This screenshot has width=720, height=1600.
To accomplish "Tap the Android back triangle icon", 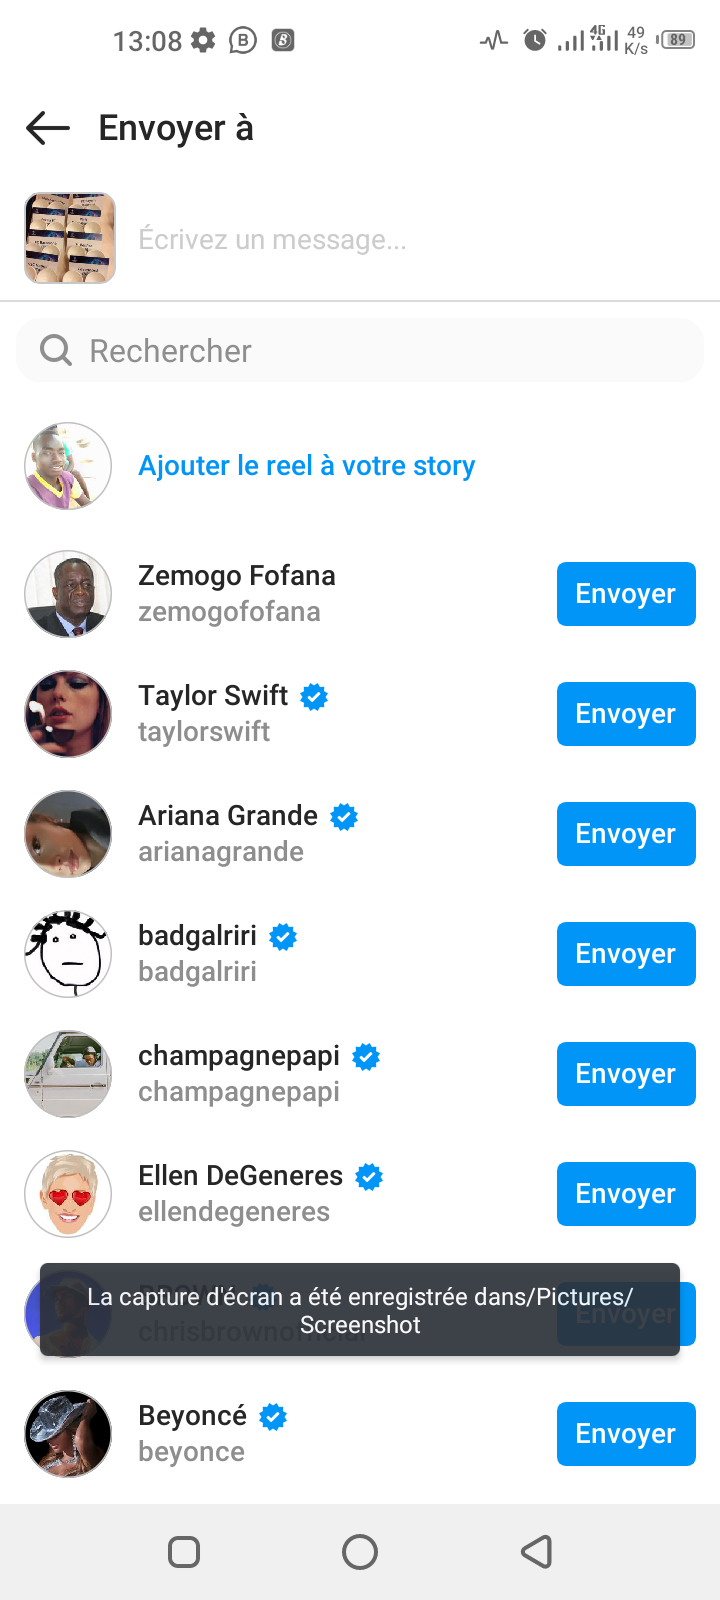I will pyautogui.click(x=537, y=1552).
